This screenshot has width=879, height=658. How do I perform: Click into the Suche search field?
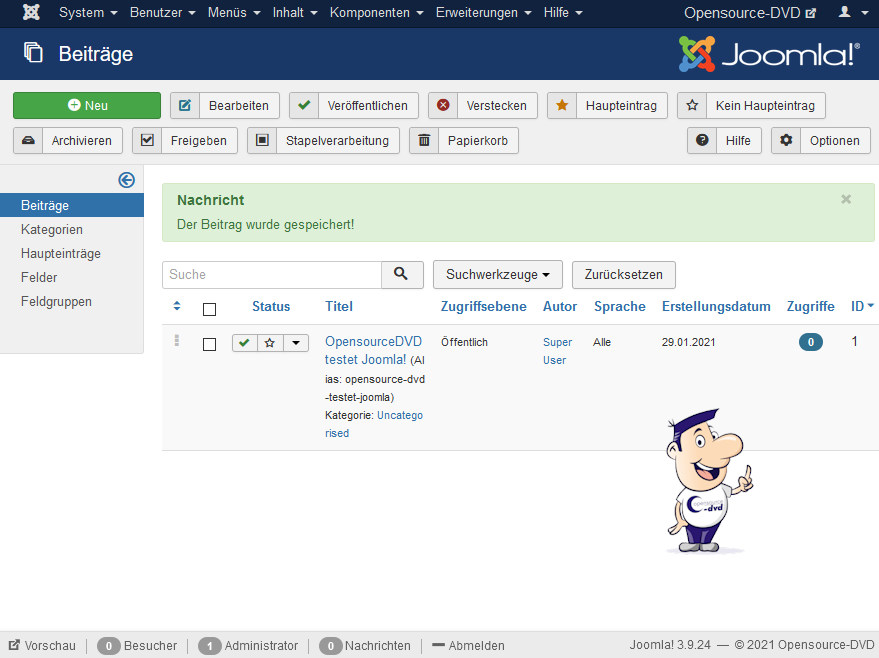pyautogui.click(x=272, y=274)
